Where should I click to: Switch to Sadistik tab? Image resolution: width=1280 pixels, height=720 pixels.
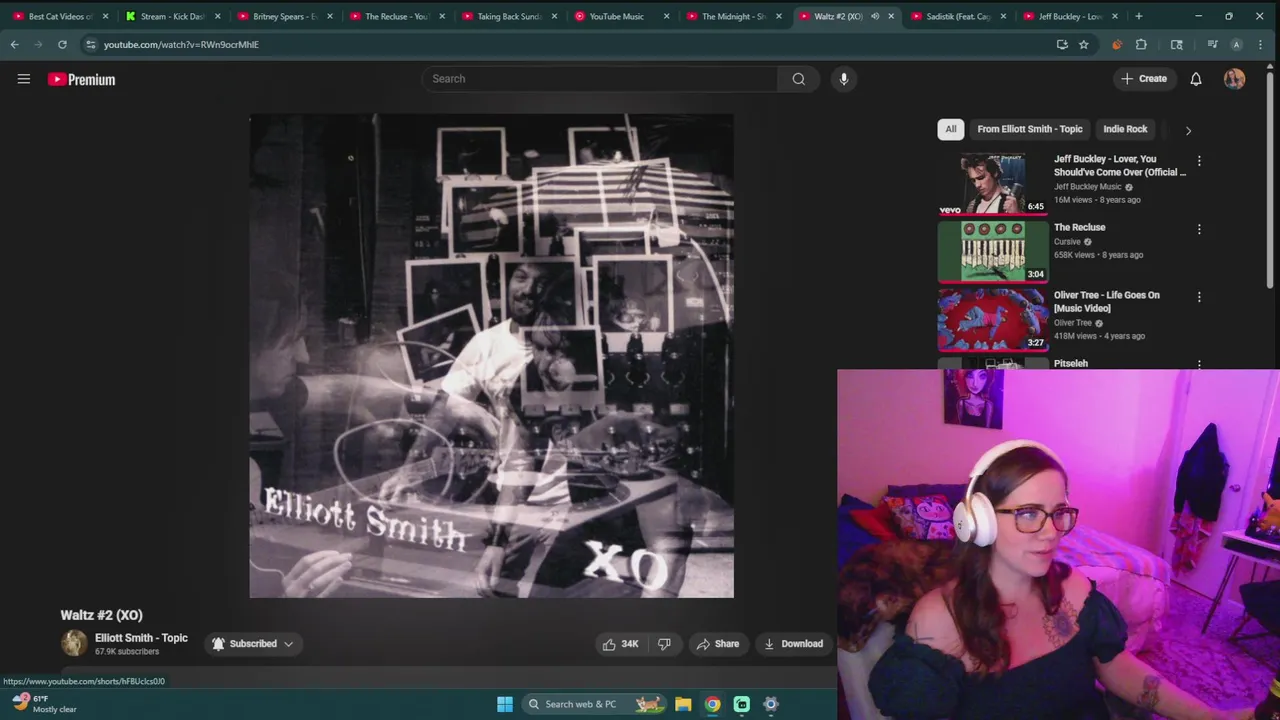[x=957, y=16]
